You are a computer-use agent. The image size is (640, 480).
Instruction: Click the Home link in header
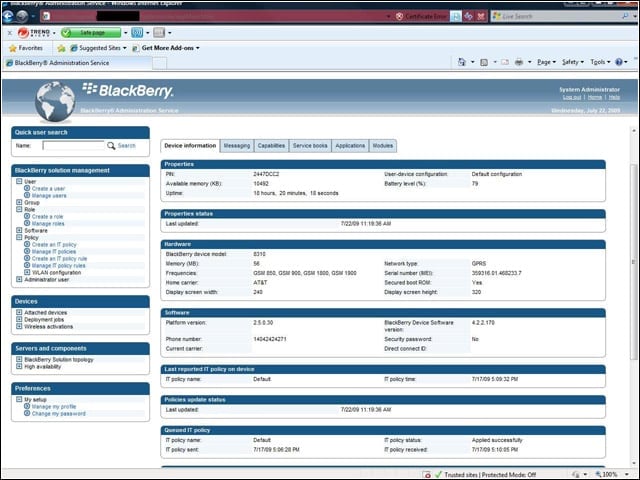(x=595, y=97)
